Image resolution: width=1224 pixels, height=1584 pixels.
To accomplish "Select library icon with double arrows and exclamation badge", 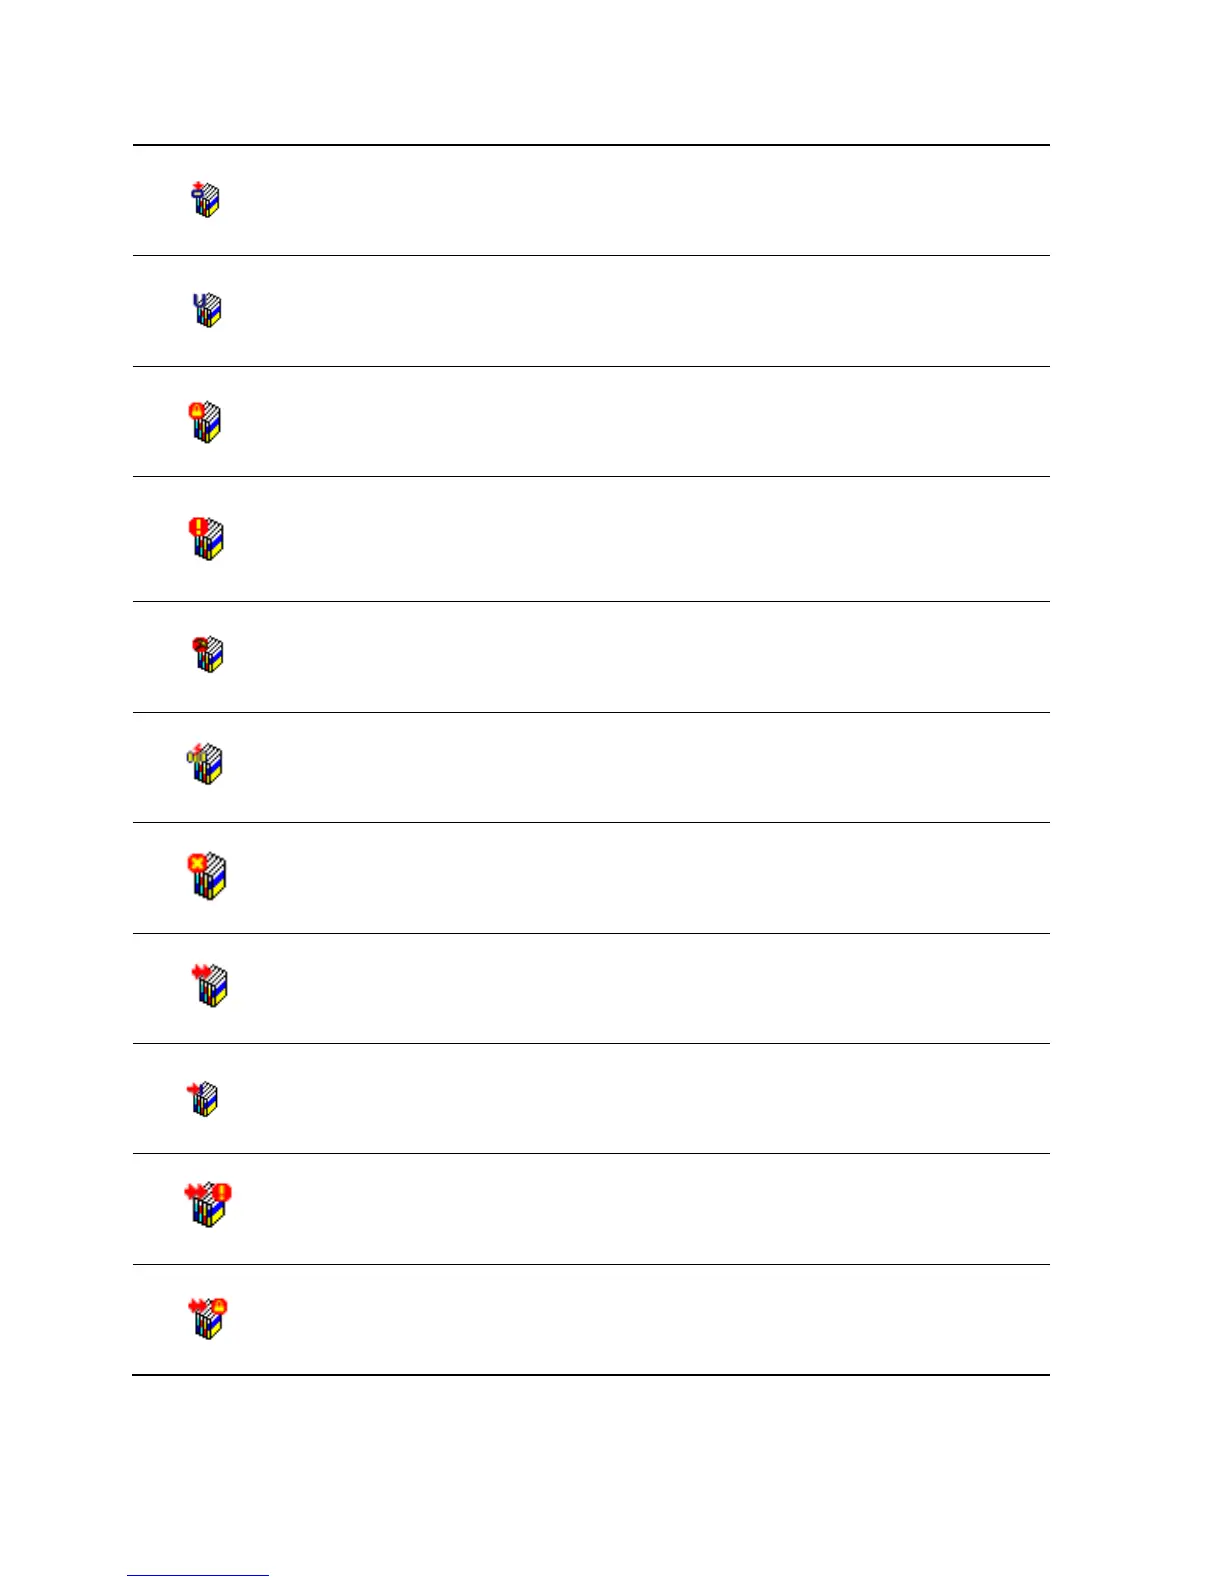I will pyautogui.click(x=208, y=1204).
